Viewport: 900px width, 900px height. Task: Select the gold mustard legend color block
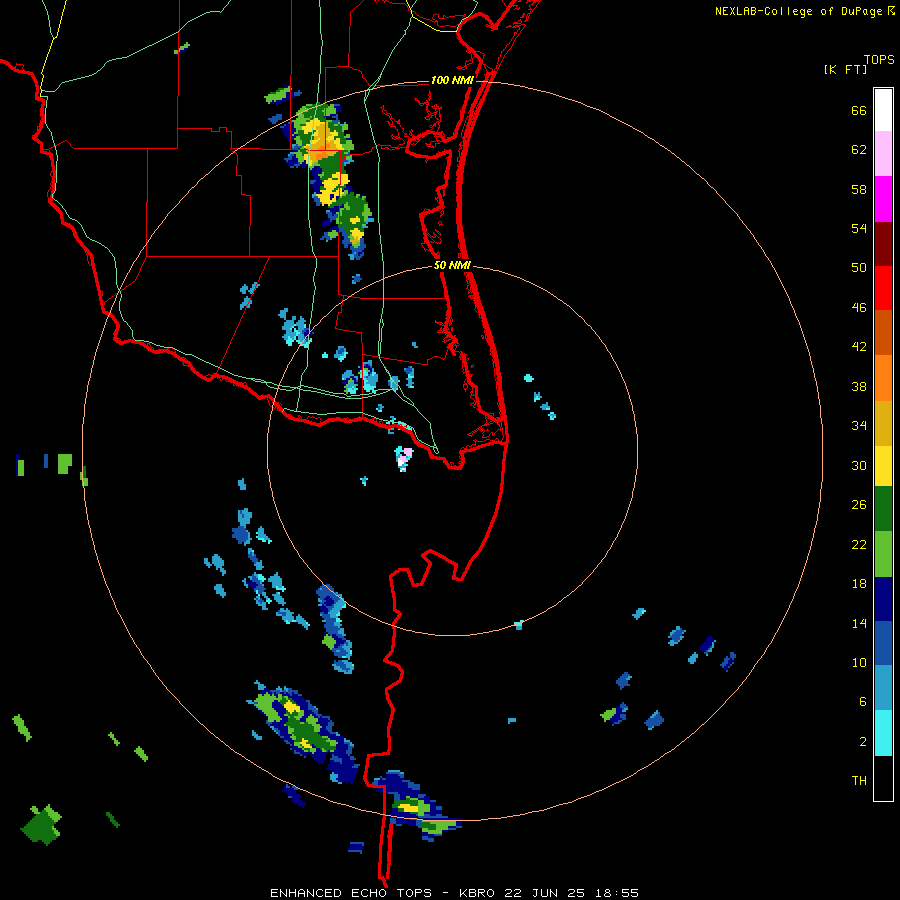[883, 422]
